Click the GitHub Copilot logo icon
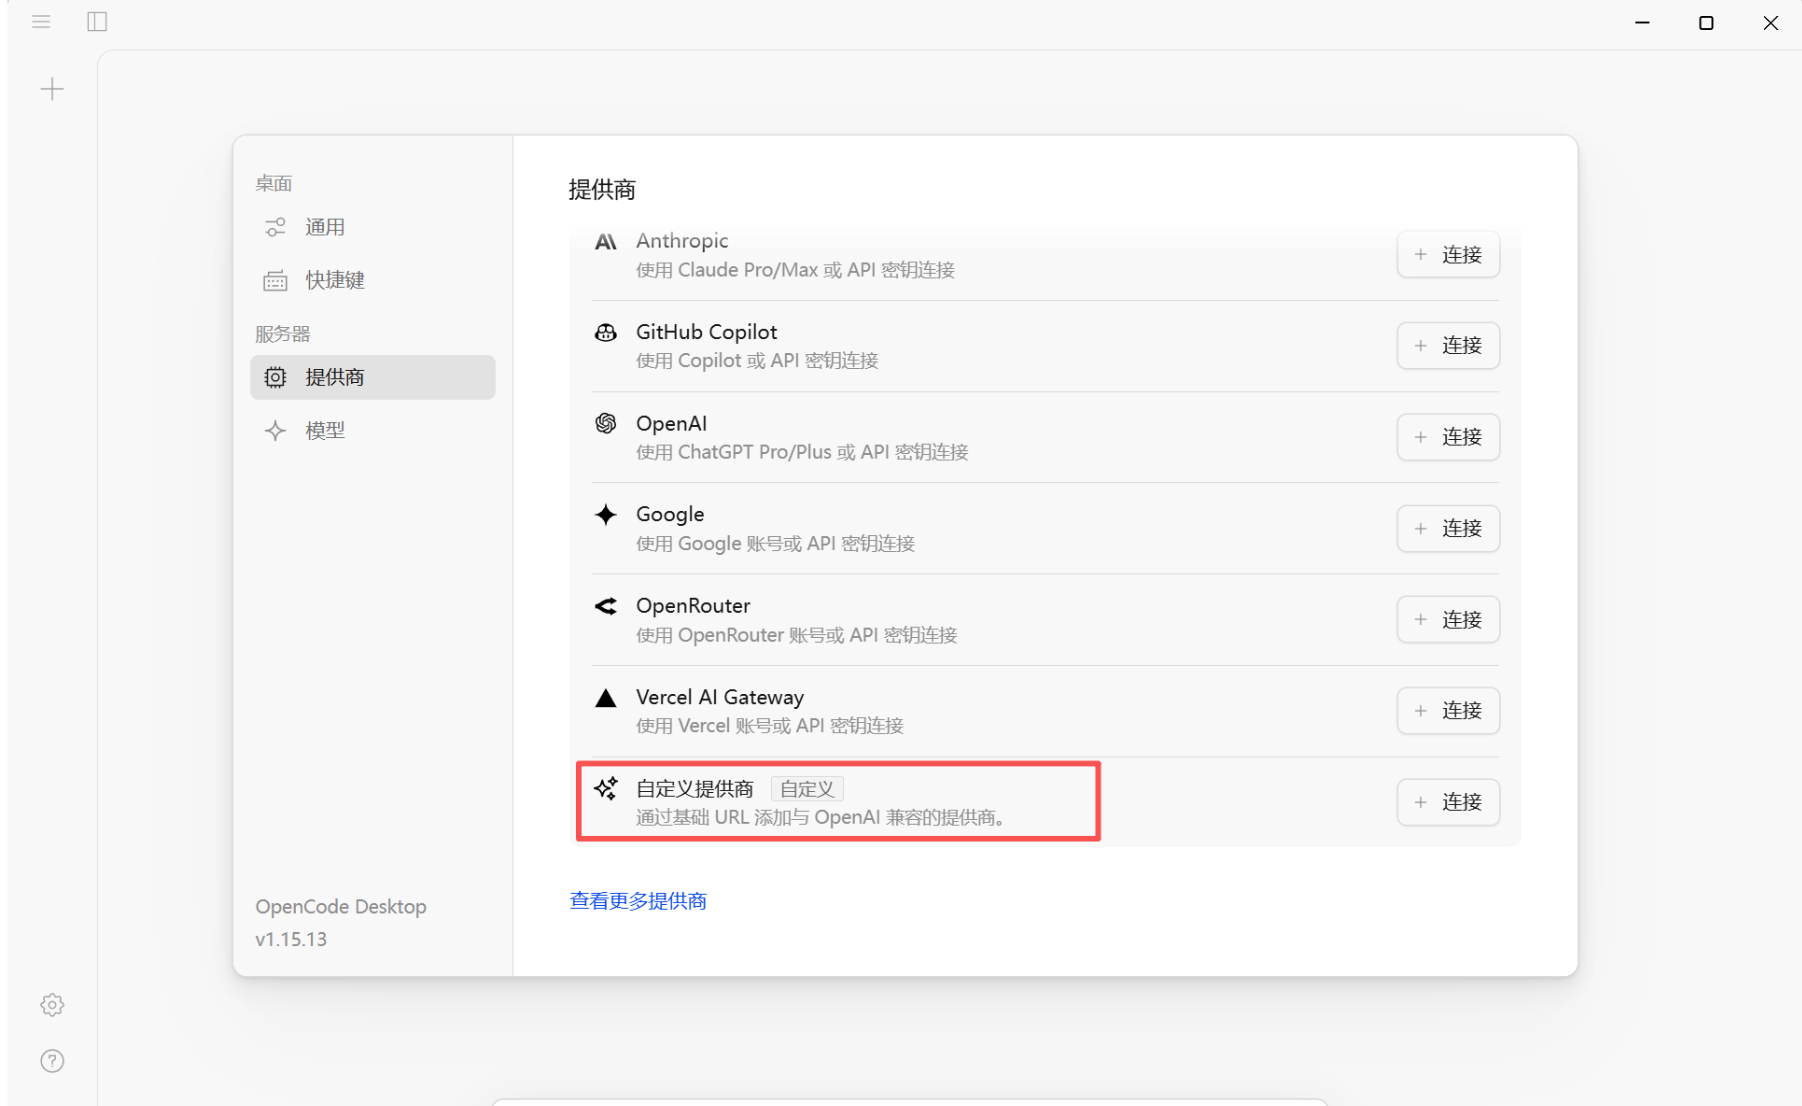 [606, 333]
